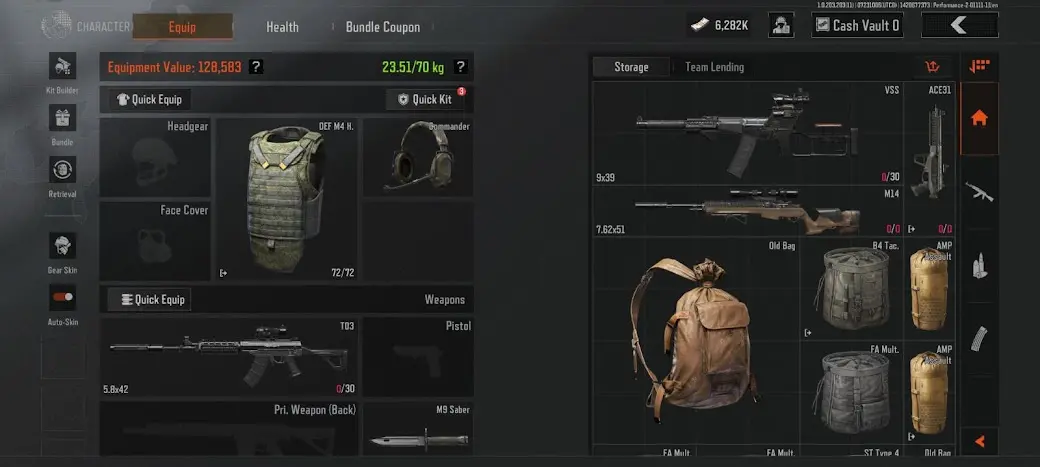The height and width of the screenshot is (467, 1040).
Task: Open the Retrieval icon in sidebar
Action: coord(62,170)
